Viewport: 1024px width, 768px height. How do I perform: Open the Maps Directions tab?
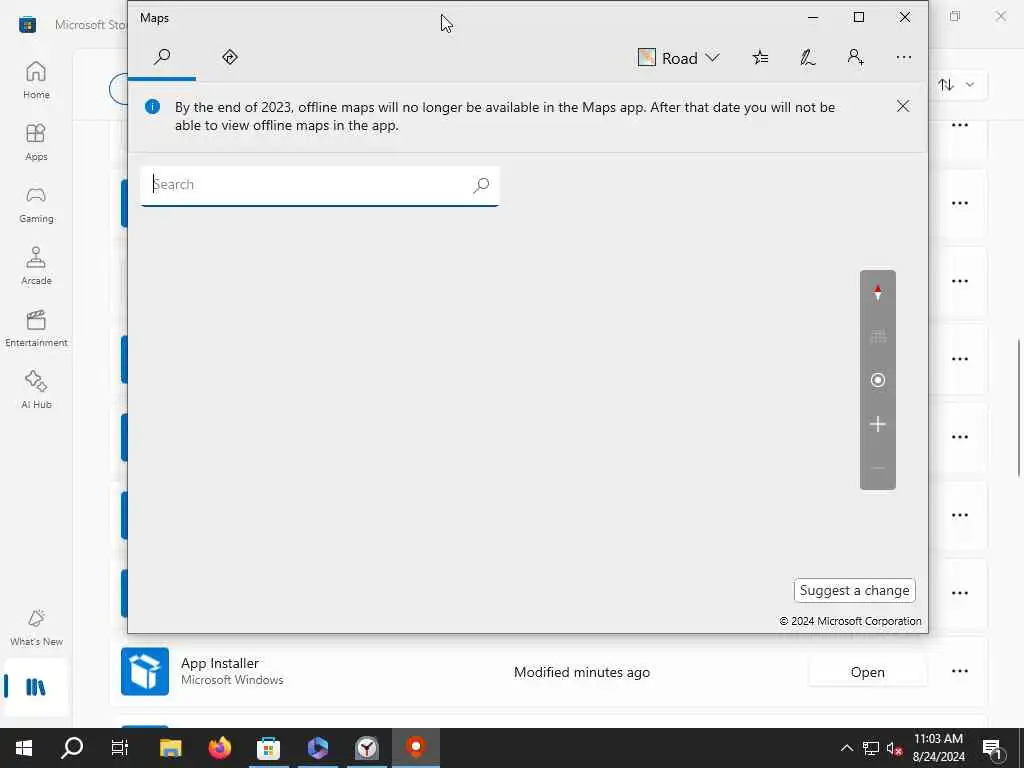pyautogui.click(x=230, y=57)
